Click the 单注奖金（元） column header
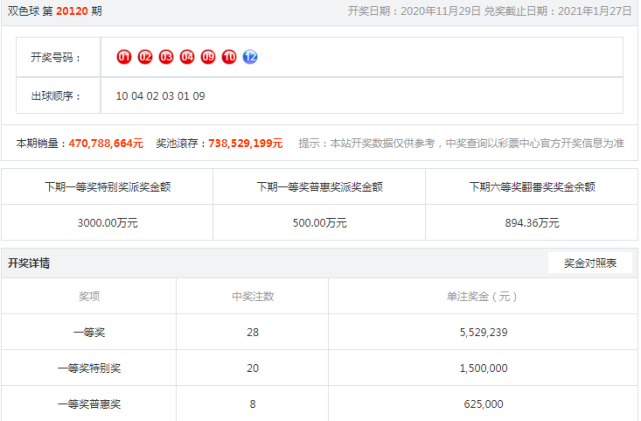Image resolution: width=641 pixels, height=421 pixels. point(483,296)
